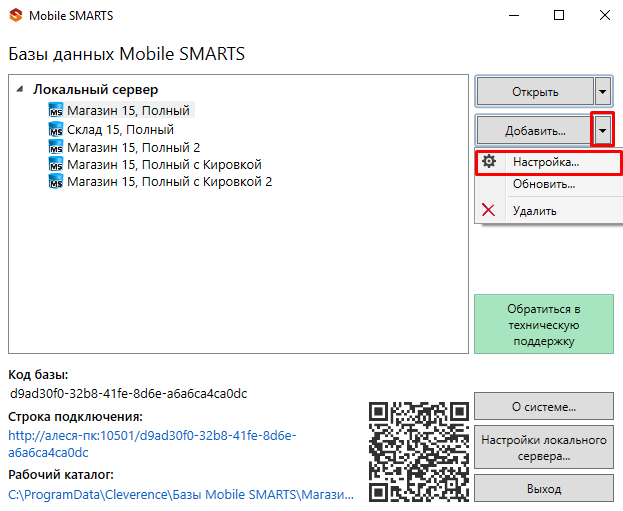
Task: Click the Выход button
Action: (x=544, y=488)
